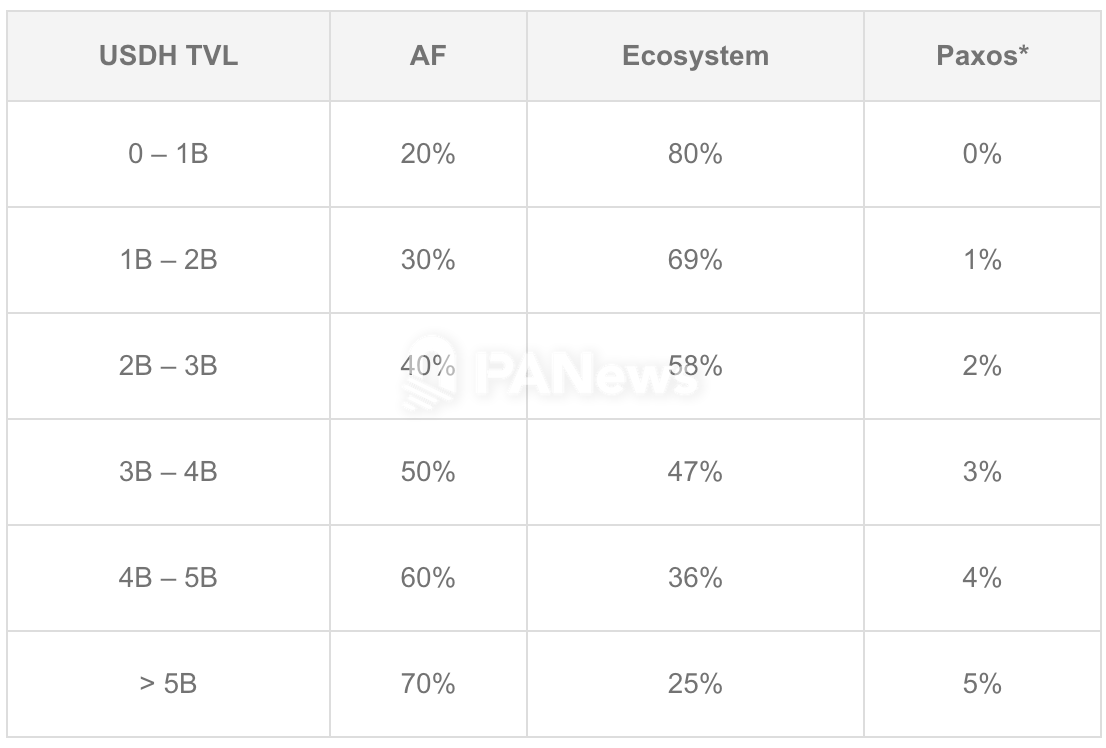Click the 60% AF cell
The height and width of the screenshot is (748, 1106).
click(x=428, y=577)
